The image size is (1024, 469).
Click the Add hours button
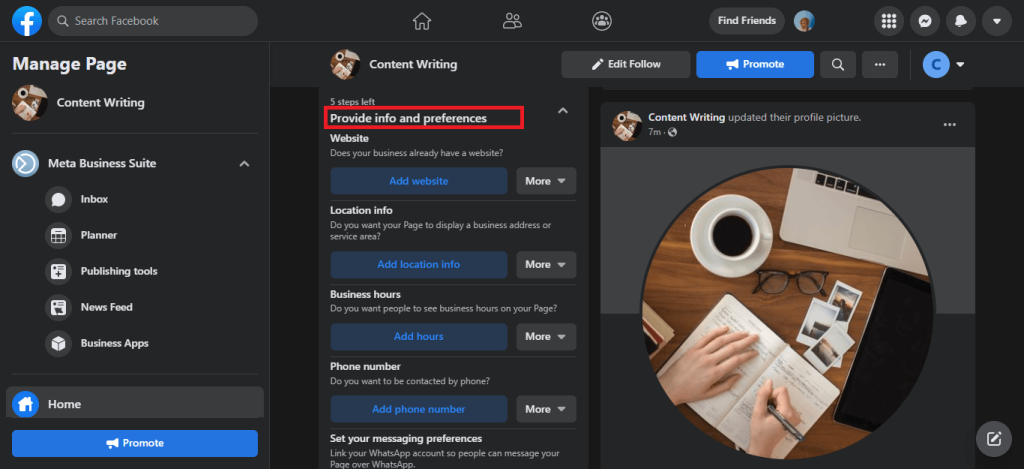pos(419,336)
